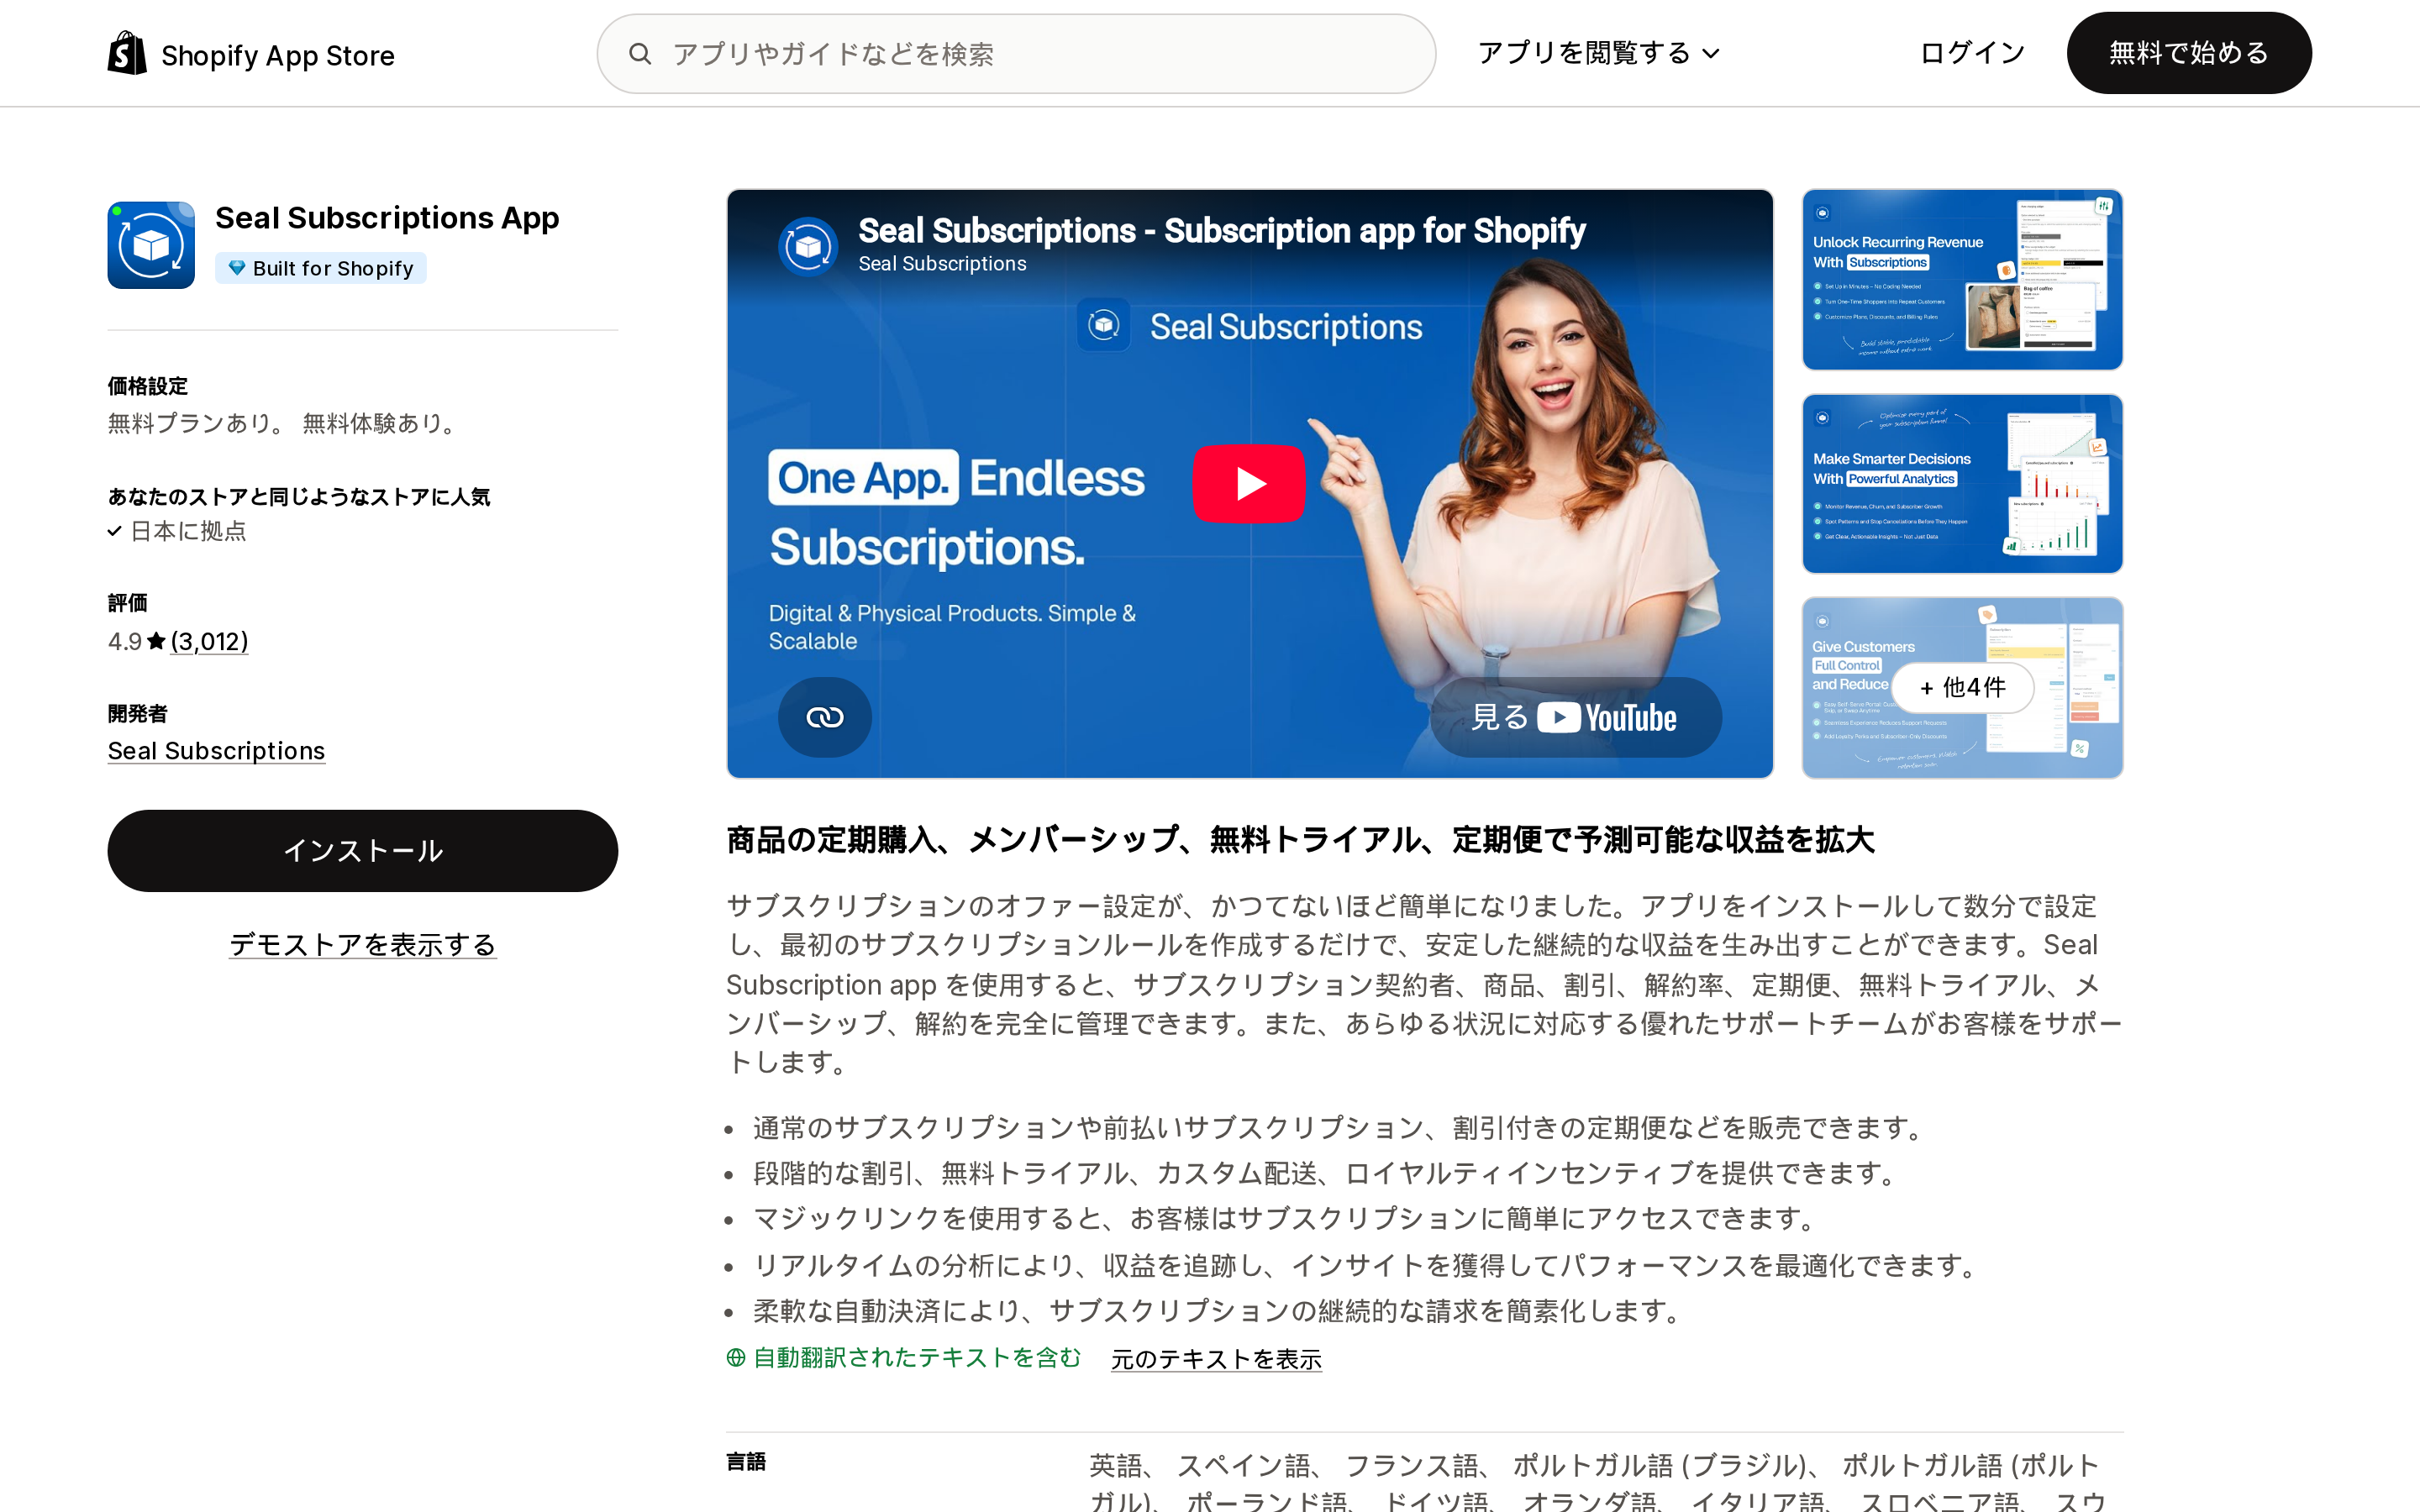Click the + 他4件 more images button
This screenshot has width=2420, height=1512.
(x=1962, y=688)
